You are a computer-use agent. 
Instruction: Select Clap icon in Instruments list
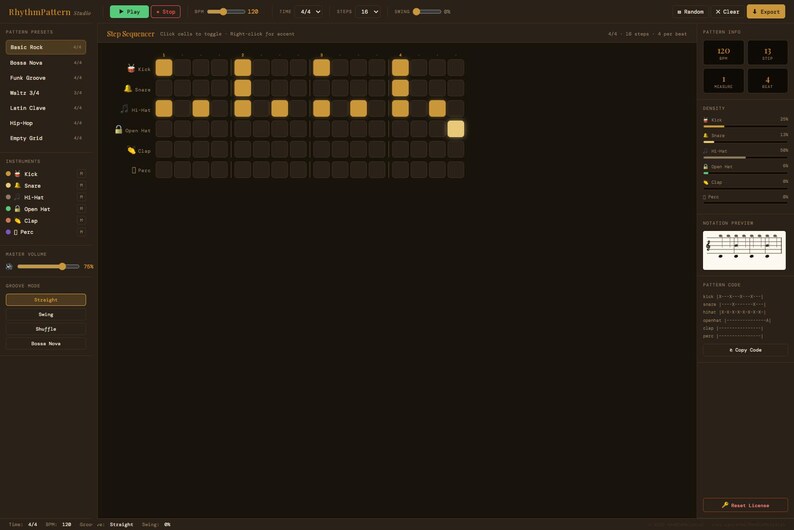(x=17, y=221)
